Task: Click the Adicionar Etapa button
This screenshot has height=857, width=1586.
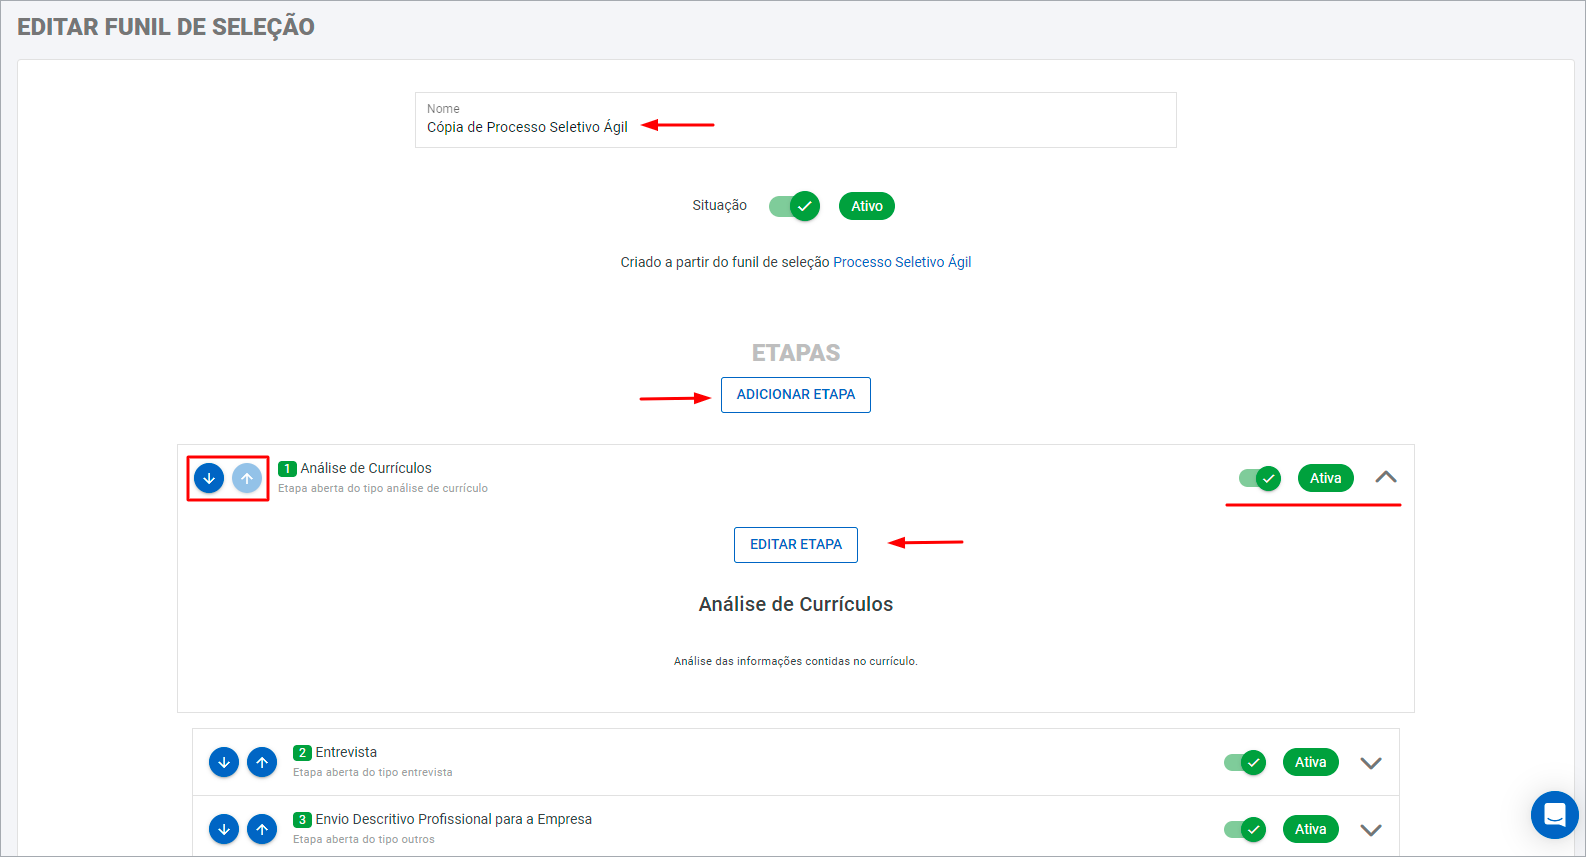Action: pyautogui.click(x=795, y=395)
